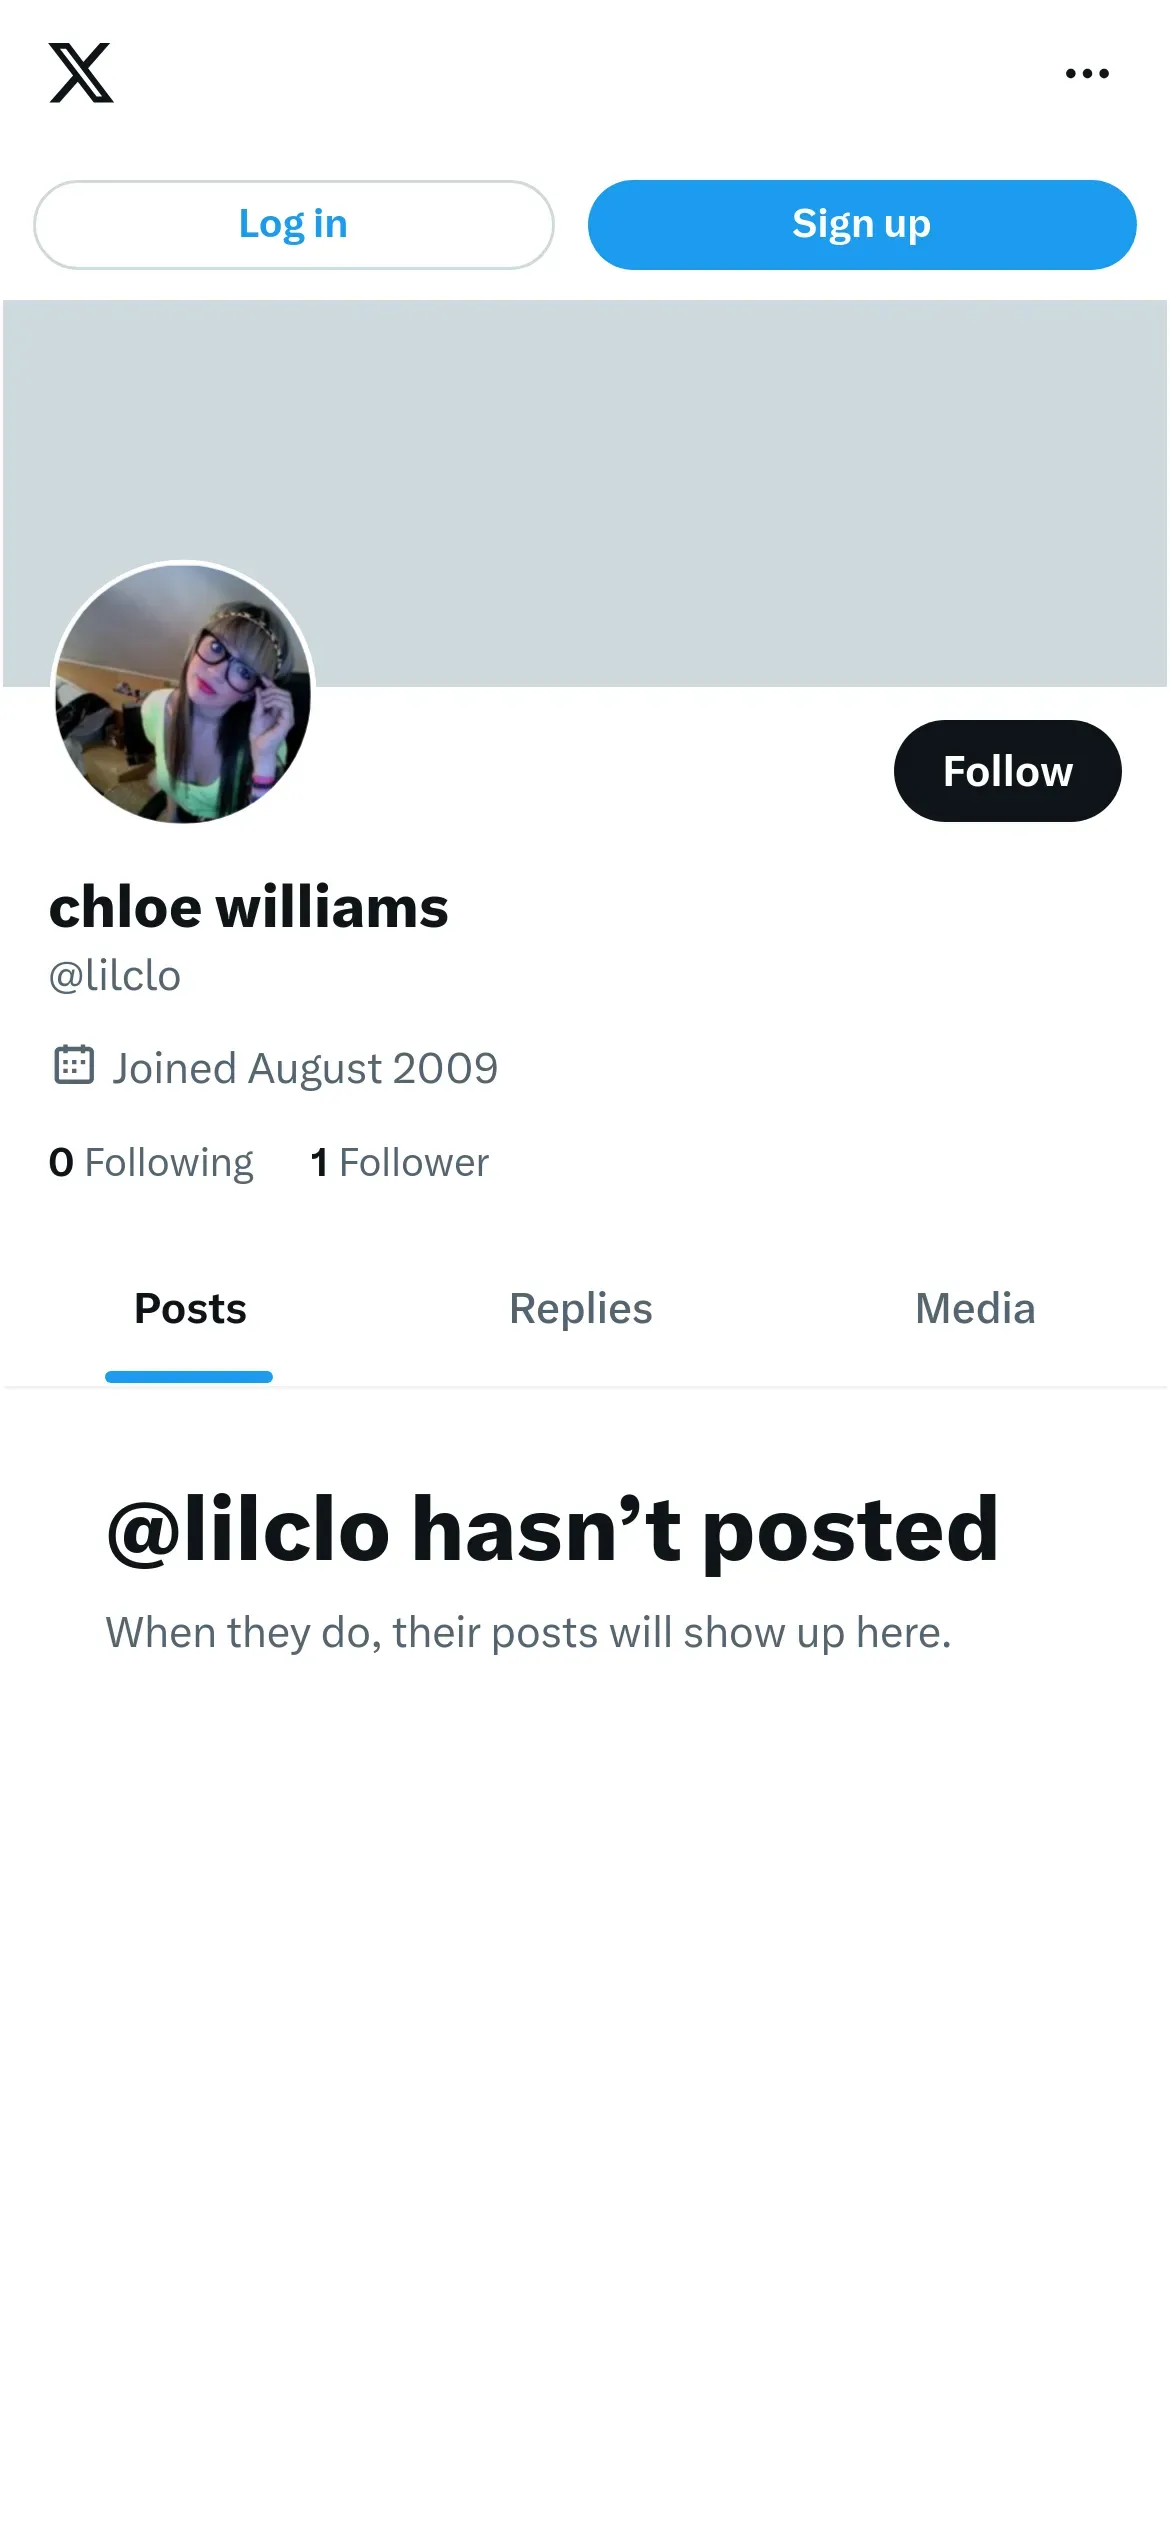Click the X logo icon
Image resolution: width=1170 pixels, height=2532 pixels.
click(x=81, y=73)
